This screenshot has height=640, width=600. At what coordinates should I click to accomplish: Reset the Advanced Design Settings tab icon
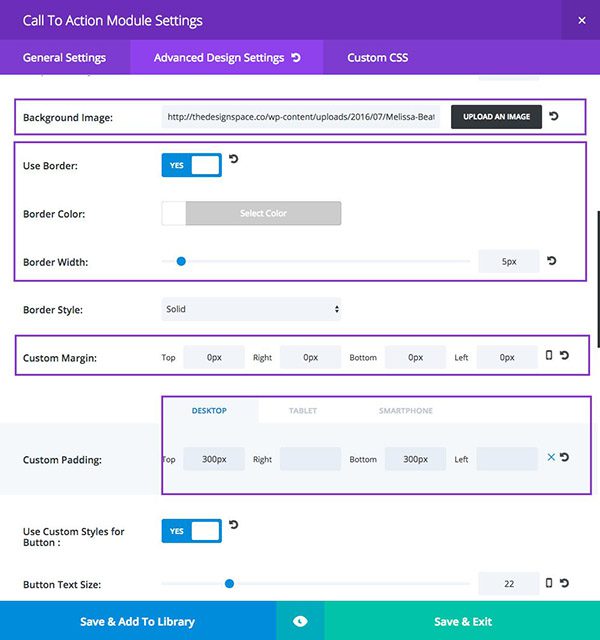(x=296, y=58)
